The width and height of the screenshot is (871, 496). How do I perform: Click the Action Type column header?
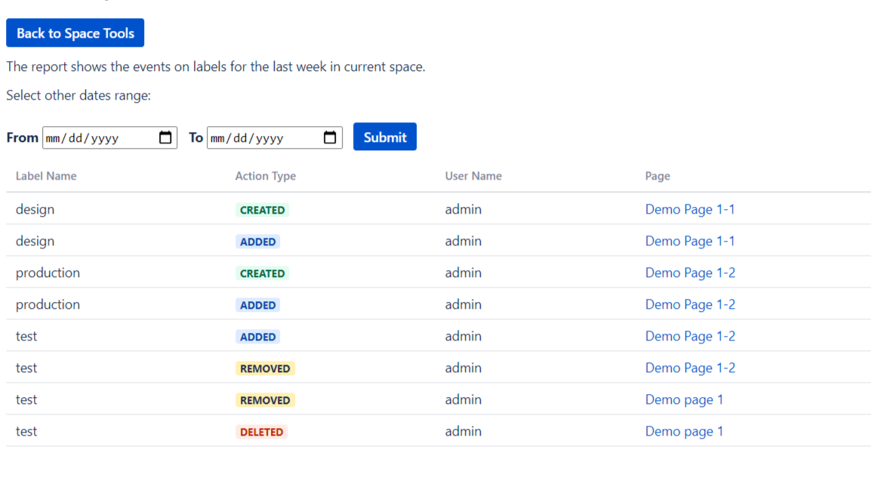(x=265, y=176)
